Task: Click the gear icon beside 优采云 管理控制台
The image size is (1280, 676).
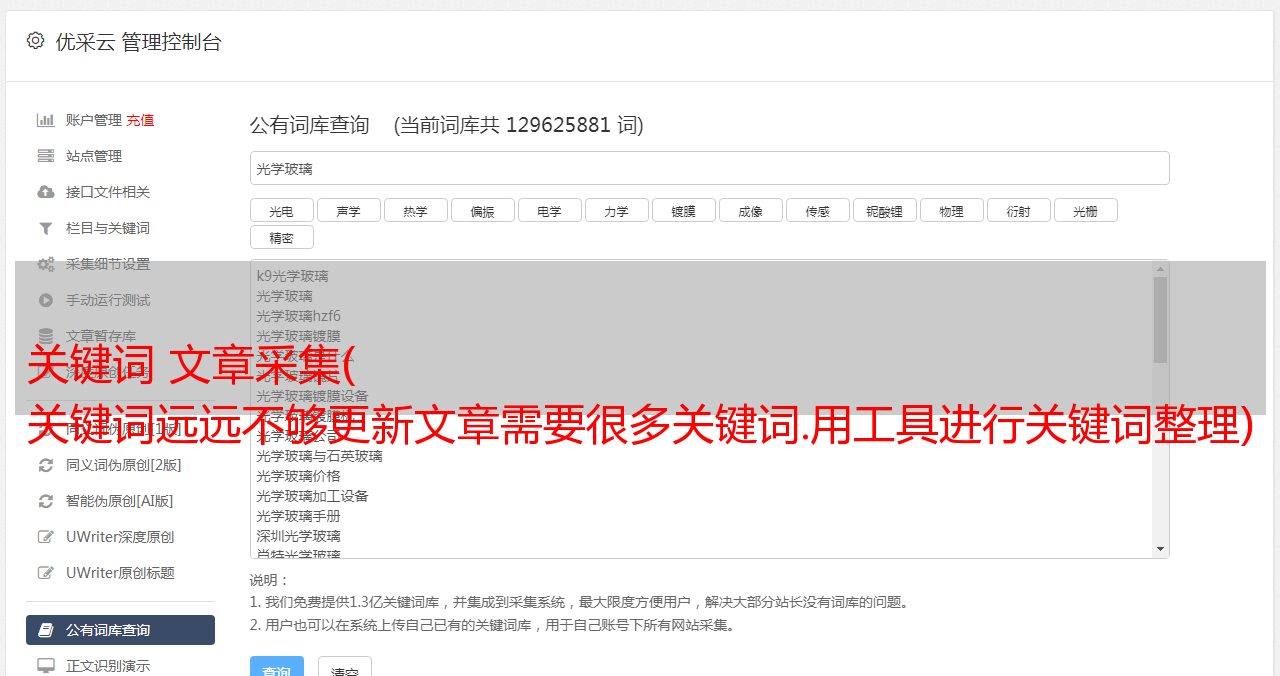Action: tap(36, 41)
